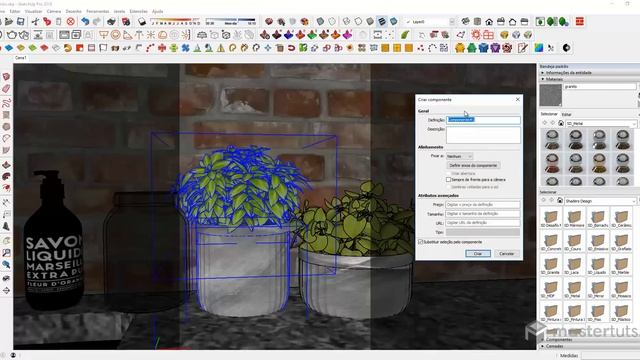Click the teapot render icon
Image resolution: width=640 pixels, height=360 pixels.
[12, 35]
